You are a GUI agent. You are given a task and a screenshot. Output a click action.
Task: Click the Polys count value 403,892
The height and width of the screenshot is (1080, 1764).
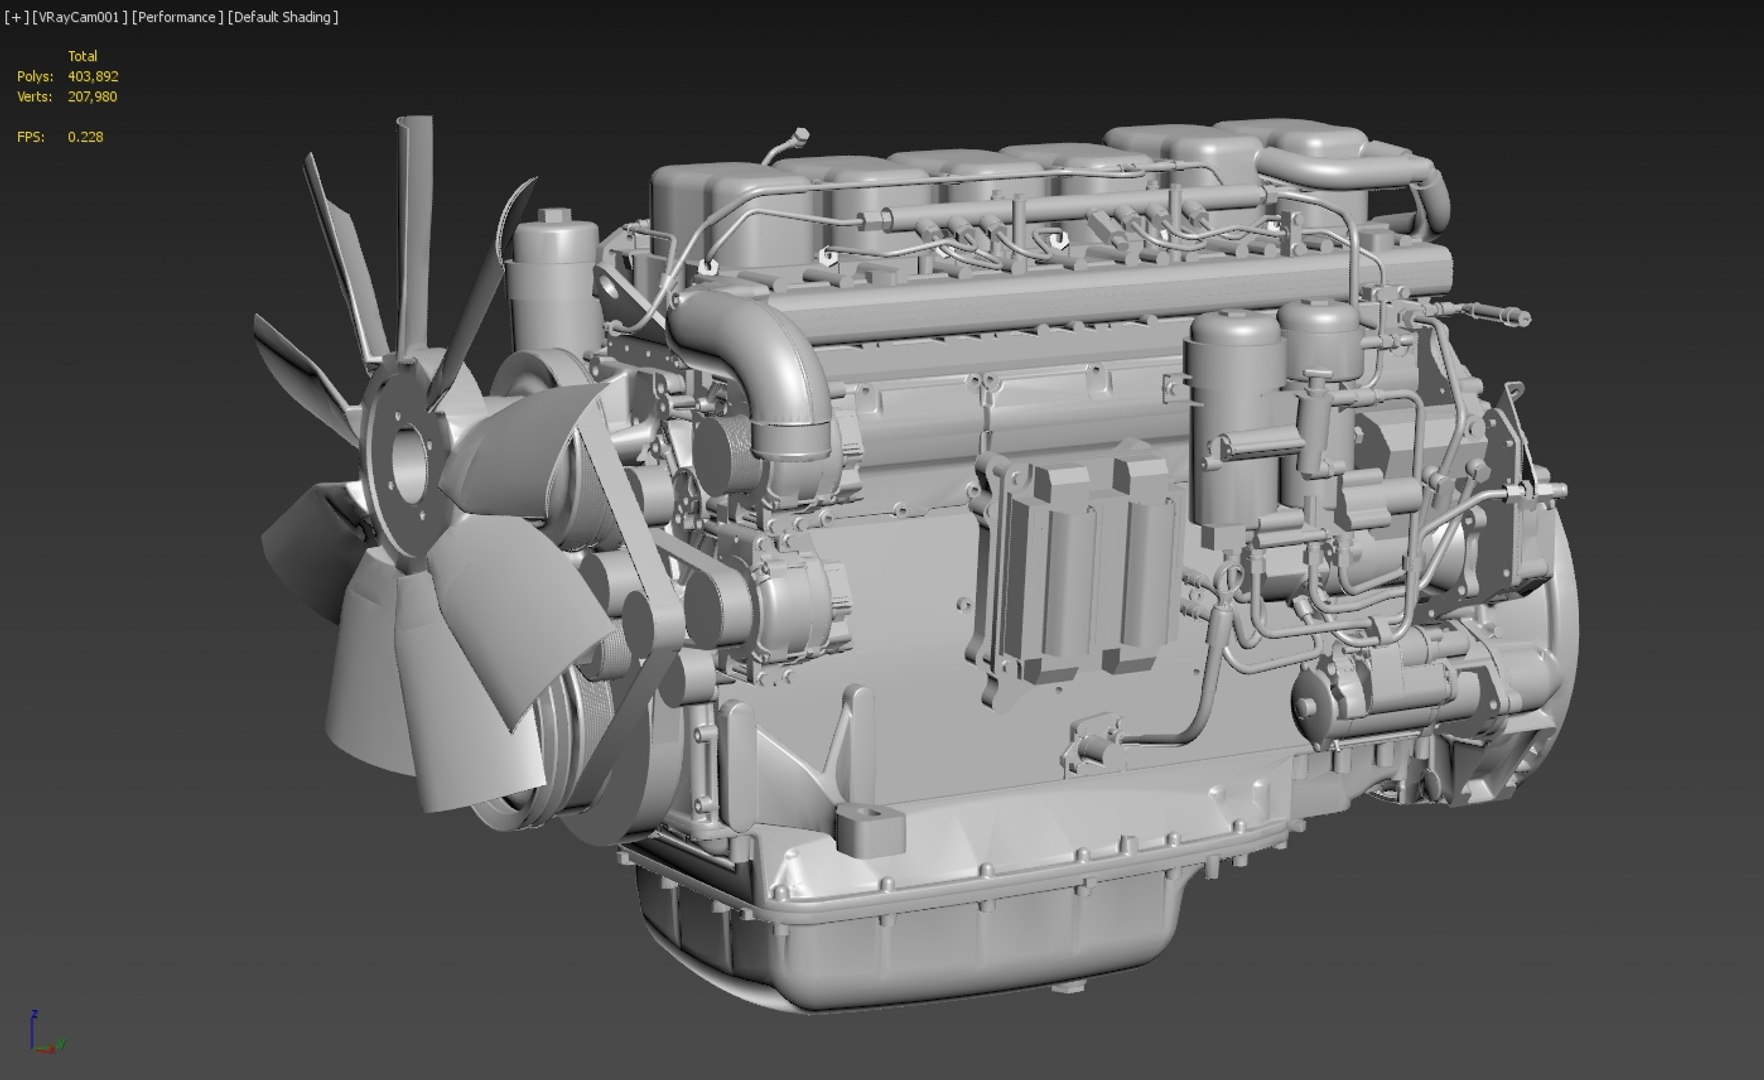click(x=93, y=76)
